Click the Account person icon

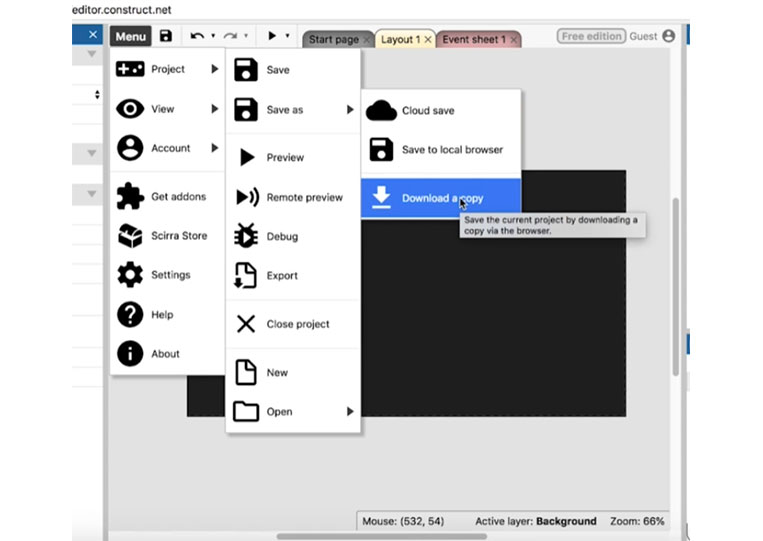(130, 148)
